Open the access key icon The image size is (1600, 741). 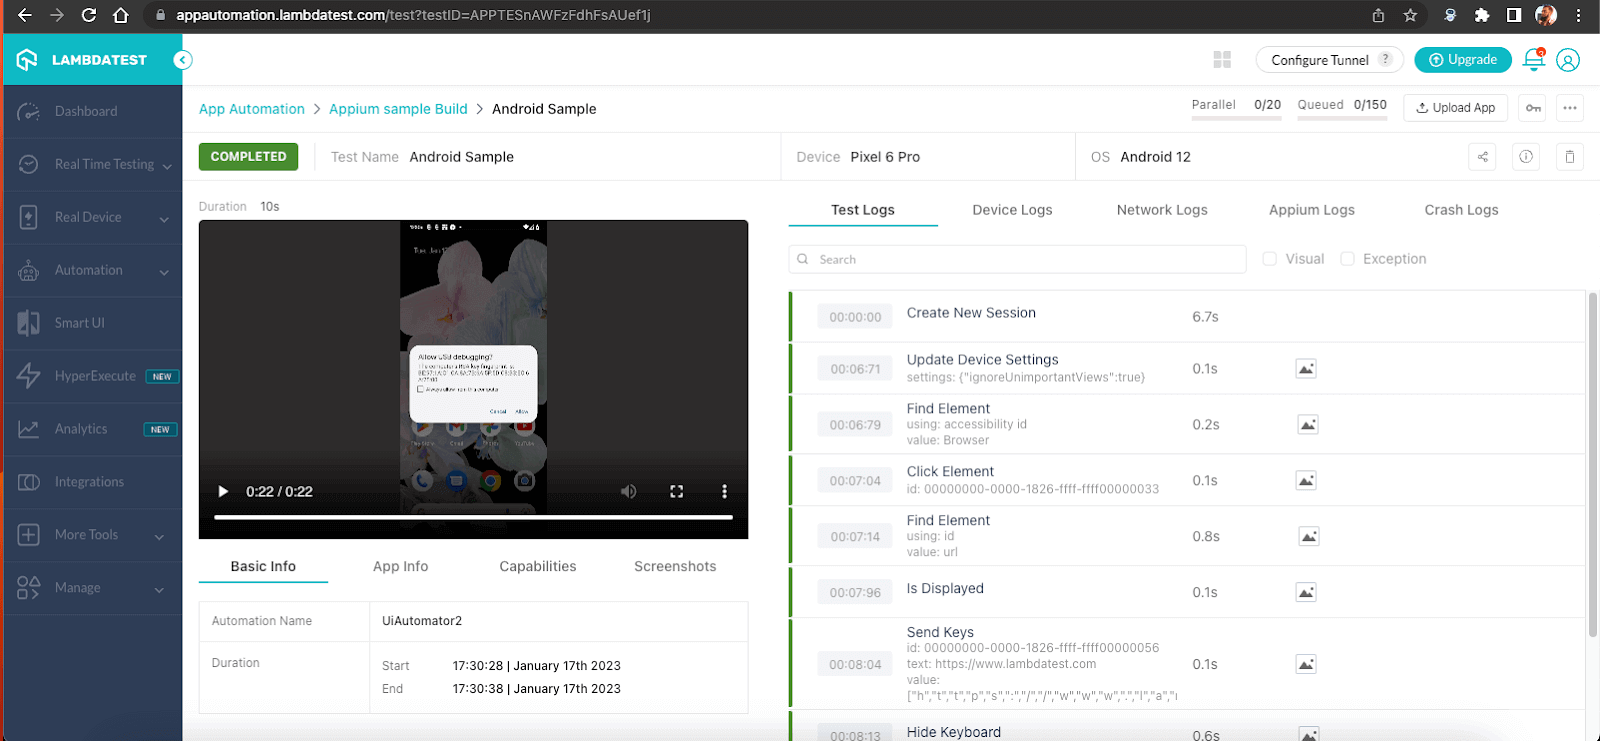click(1532, 108)
